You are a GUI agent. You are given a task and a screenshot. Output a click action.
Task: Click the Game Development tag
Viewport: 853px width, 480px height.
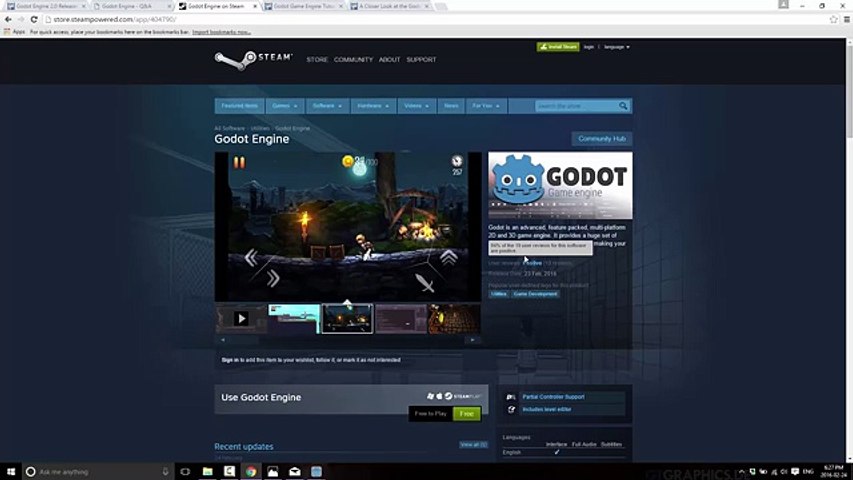point(535,294)
